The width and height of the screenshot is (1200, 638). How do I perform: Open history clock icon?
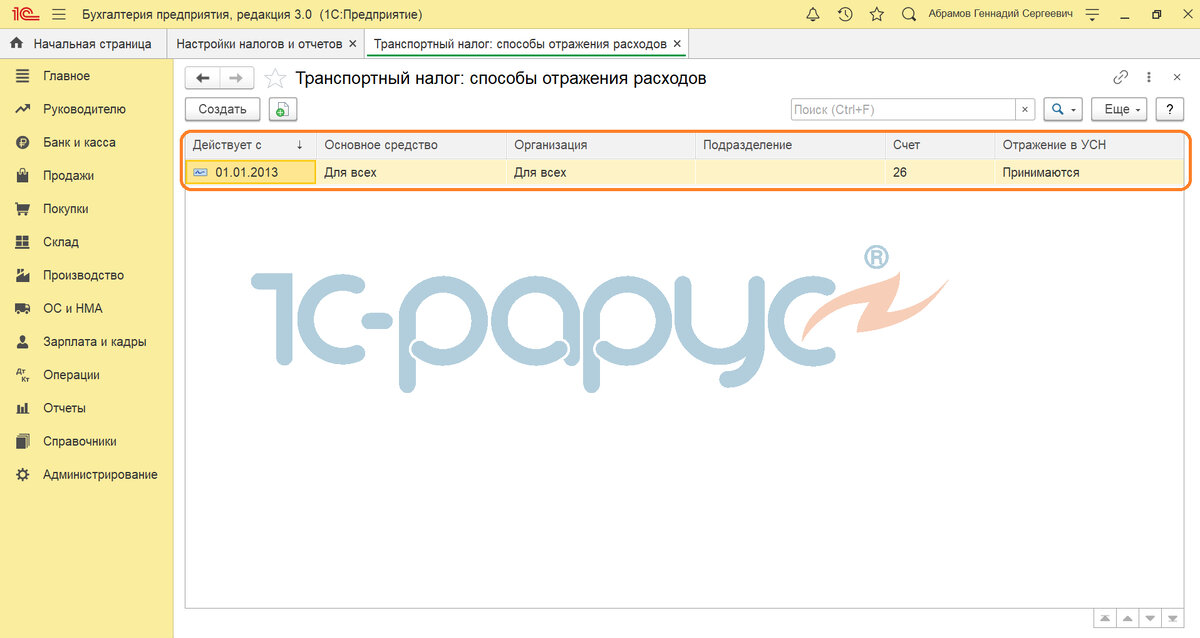tap(845, 15)
